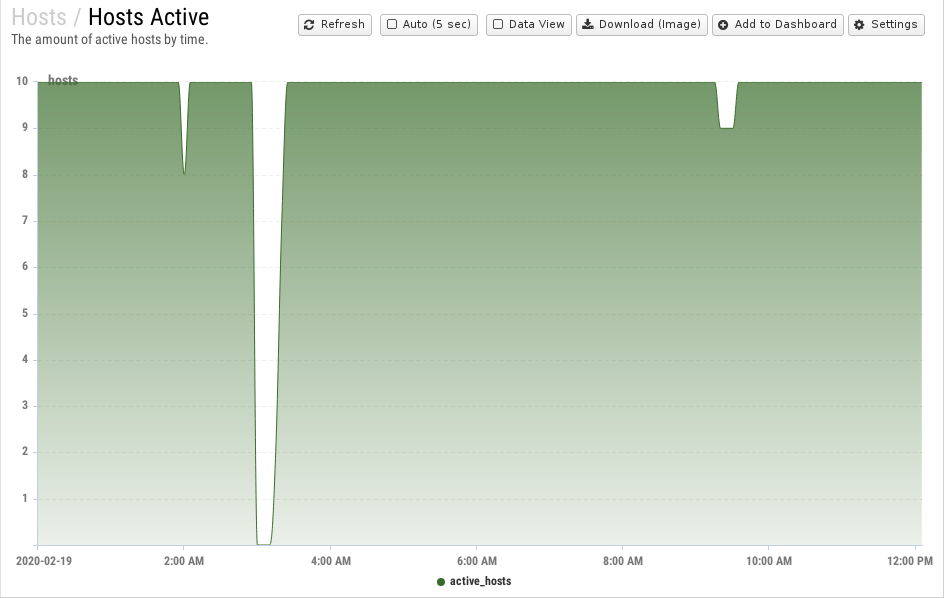Toggle the Auto (5 sec) checkbox
Screen dimensions: 944x598
pos(392,25)
